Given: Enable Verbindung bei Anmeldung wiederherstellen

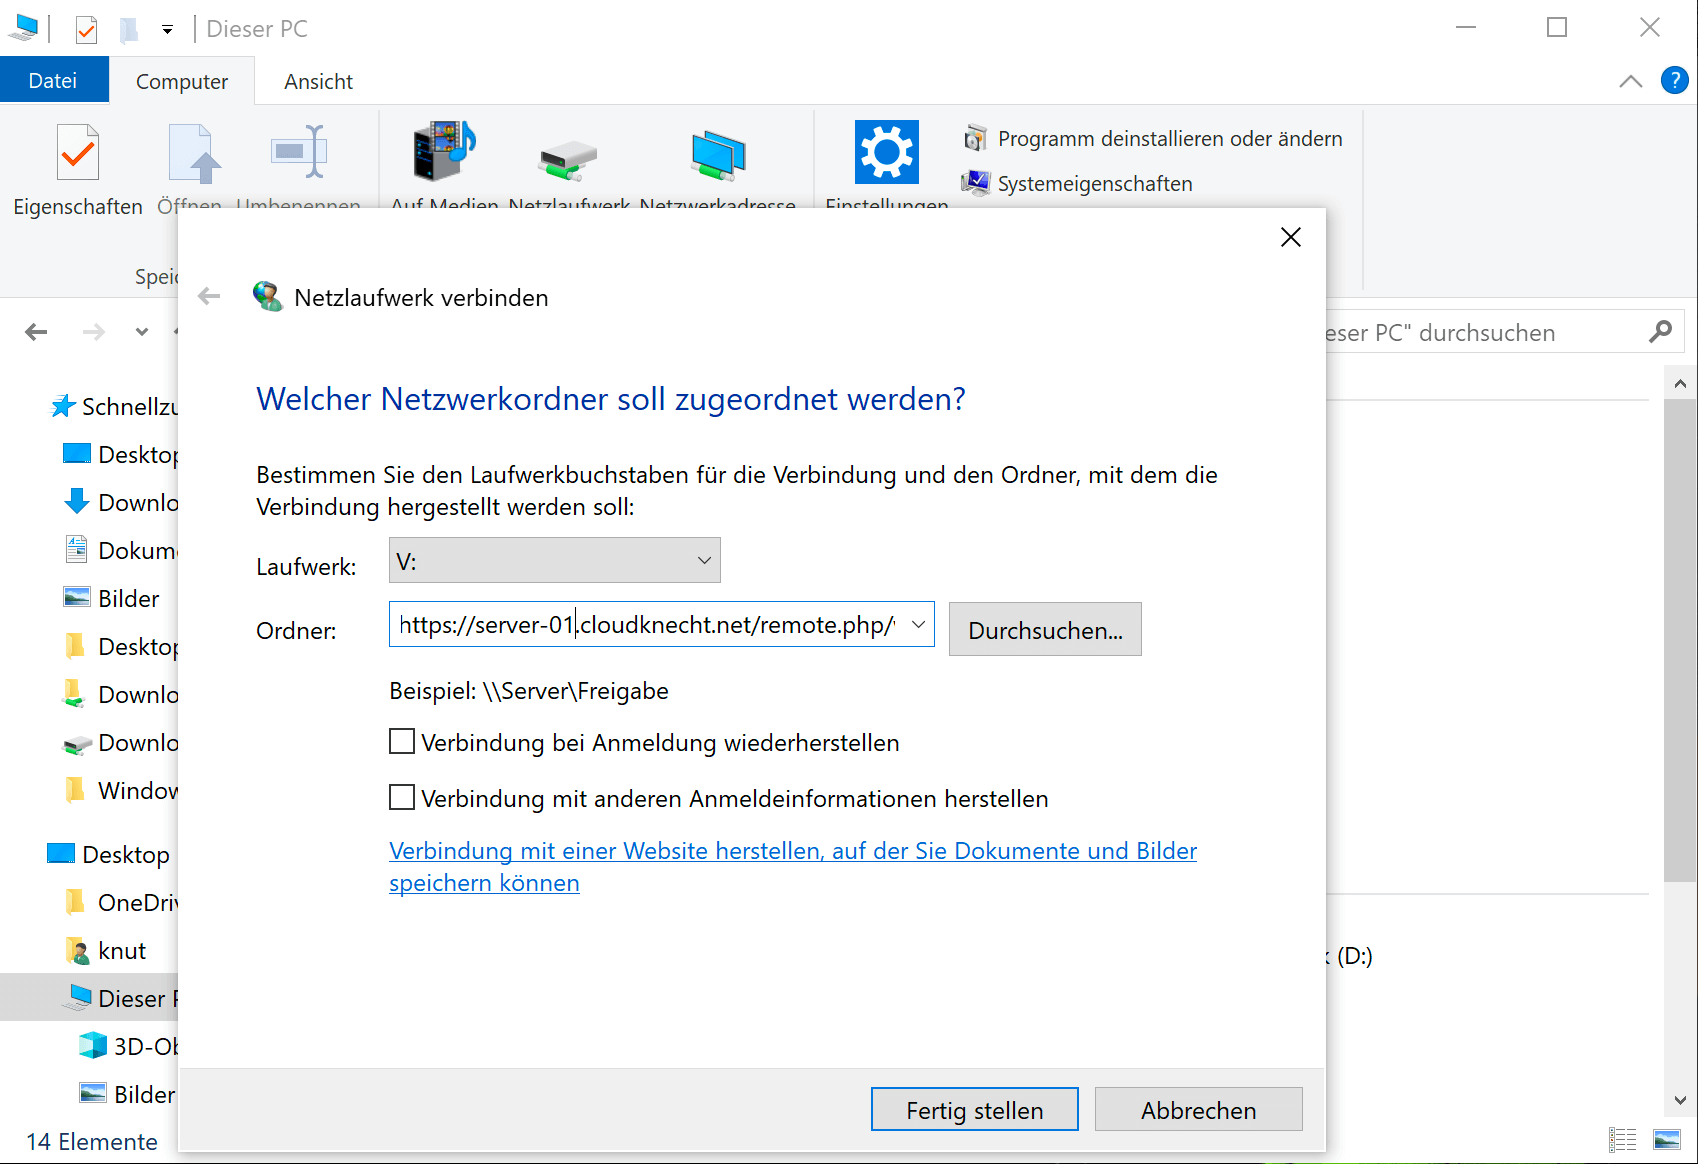Looking at the screenshot, I should point(401,741).
